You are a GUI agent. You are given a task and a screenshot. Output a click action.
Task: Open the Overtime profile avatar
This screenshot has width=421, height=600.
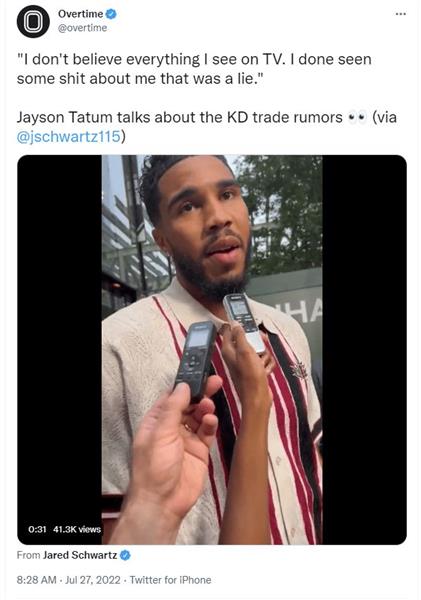[x=33, y=22]
